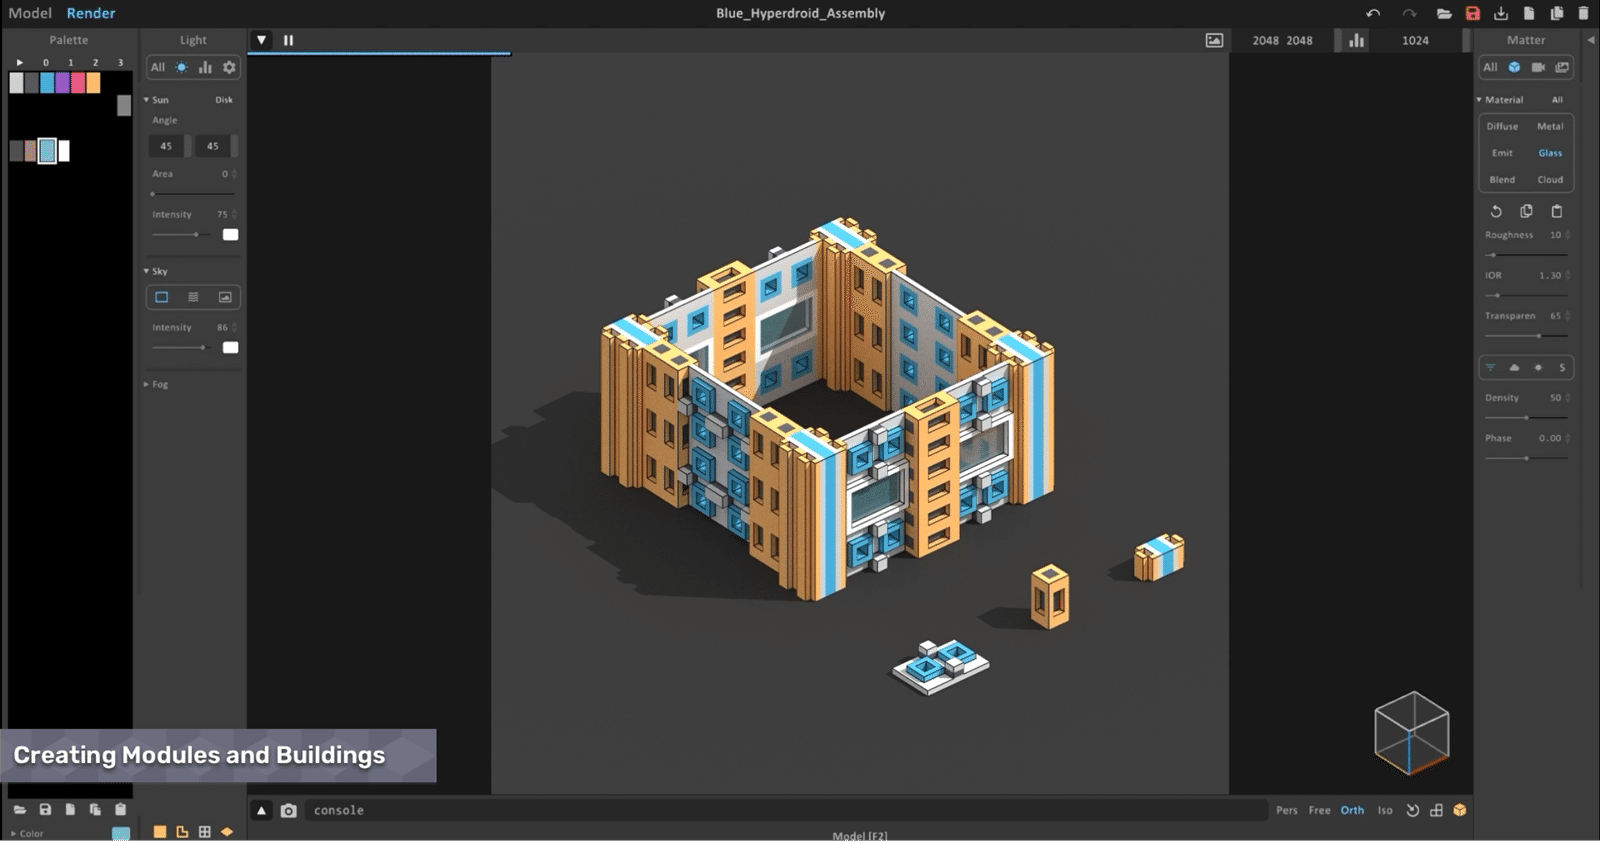Click the redo arrow in the top bar
Screen dimensions: 1600x842
point(1409,13)
